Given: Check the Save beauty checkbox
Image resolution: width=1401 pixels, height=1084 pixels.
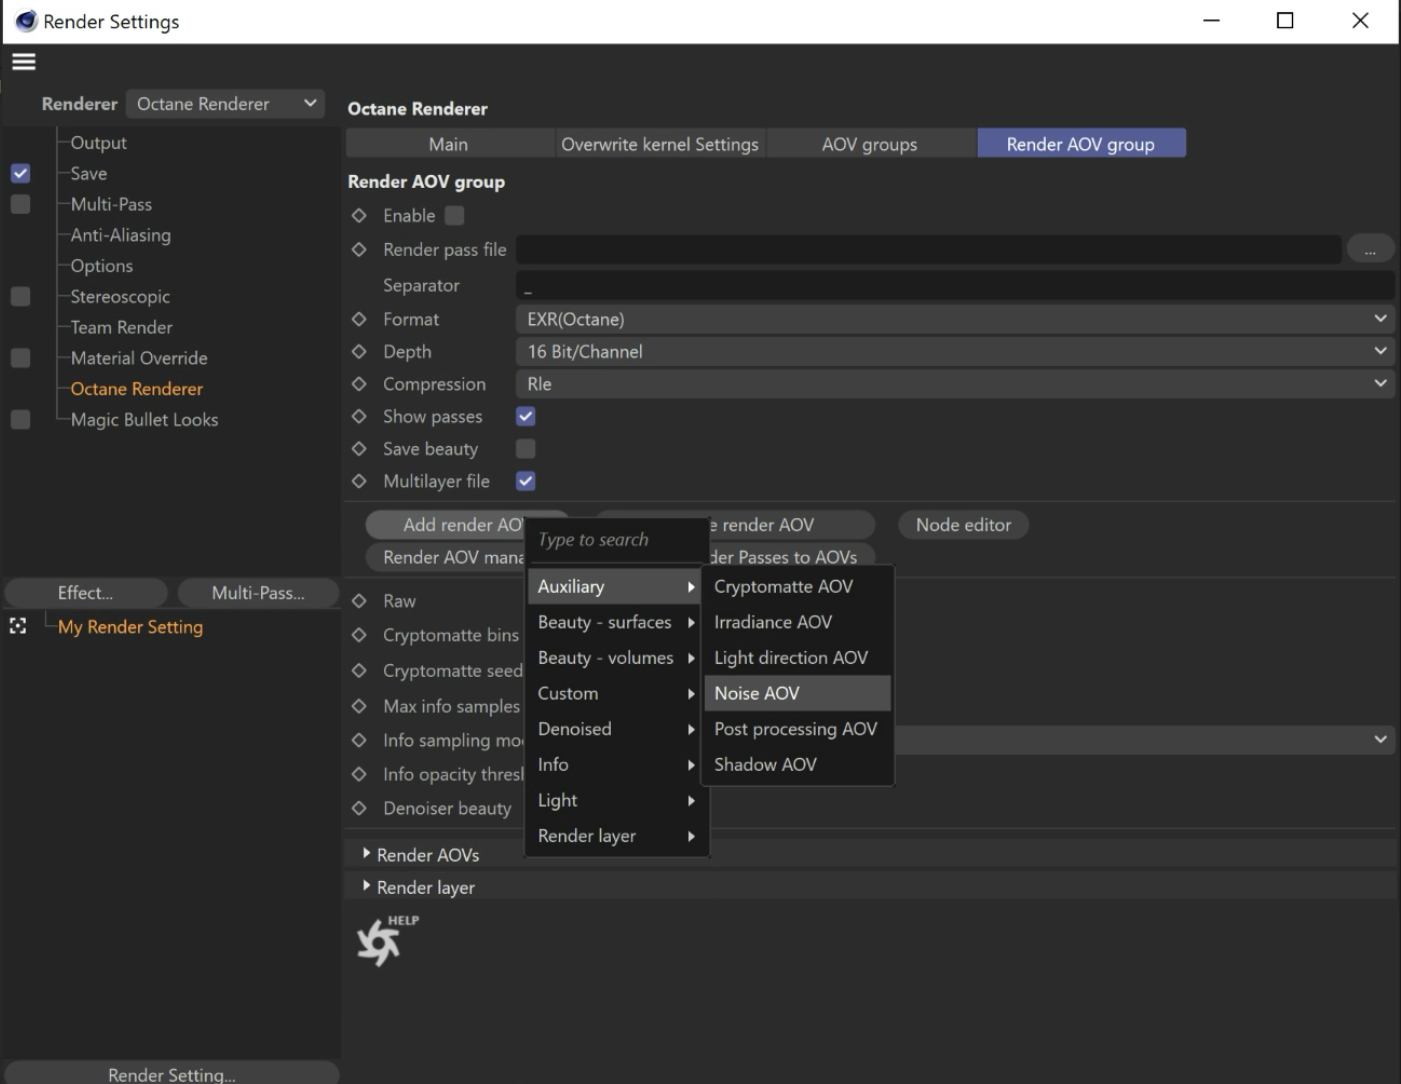Looking at the screenshot, I should click(525, 449).
